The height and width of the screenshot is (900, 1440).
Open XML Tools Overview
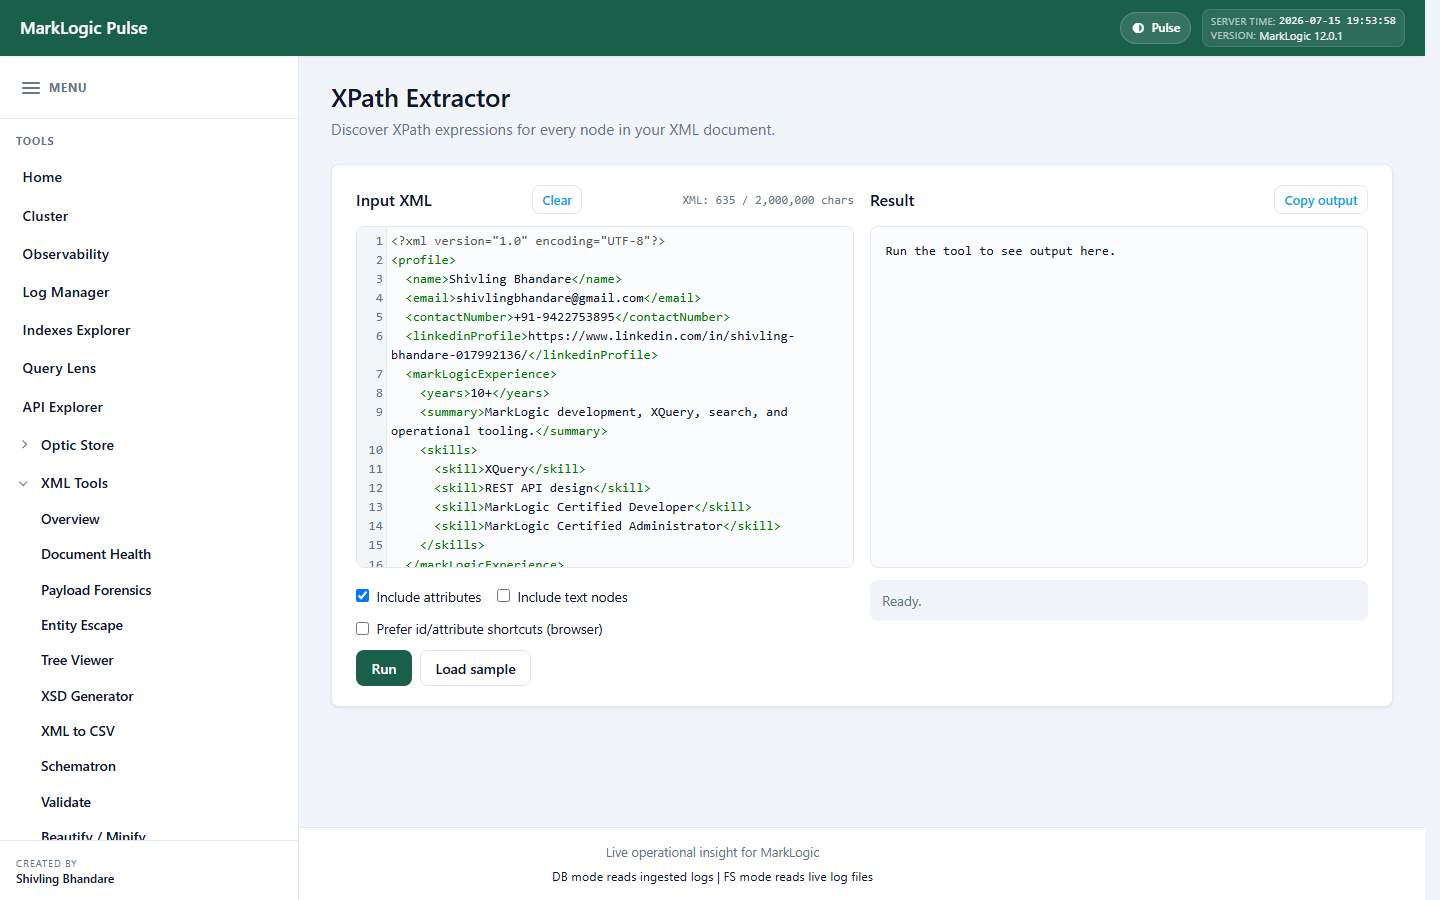coord(70,519)
